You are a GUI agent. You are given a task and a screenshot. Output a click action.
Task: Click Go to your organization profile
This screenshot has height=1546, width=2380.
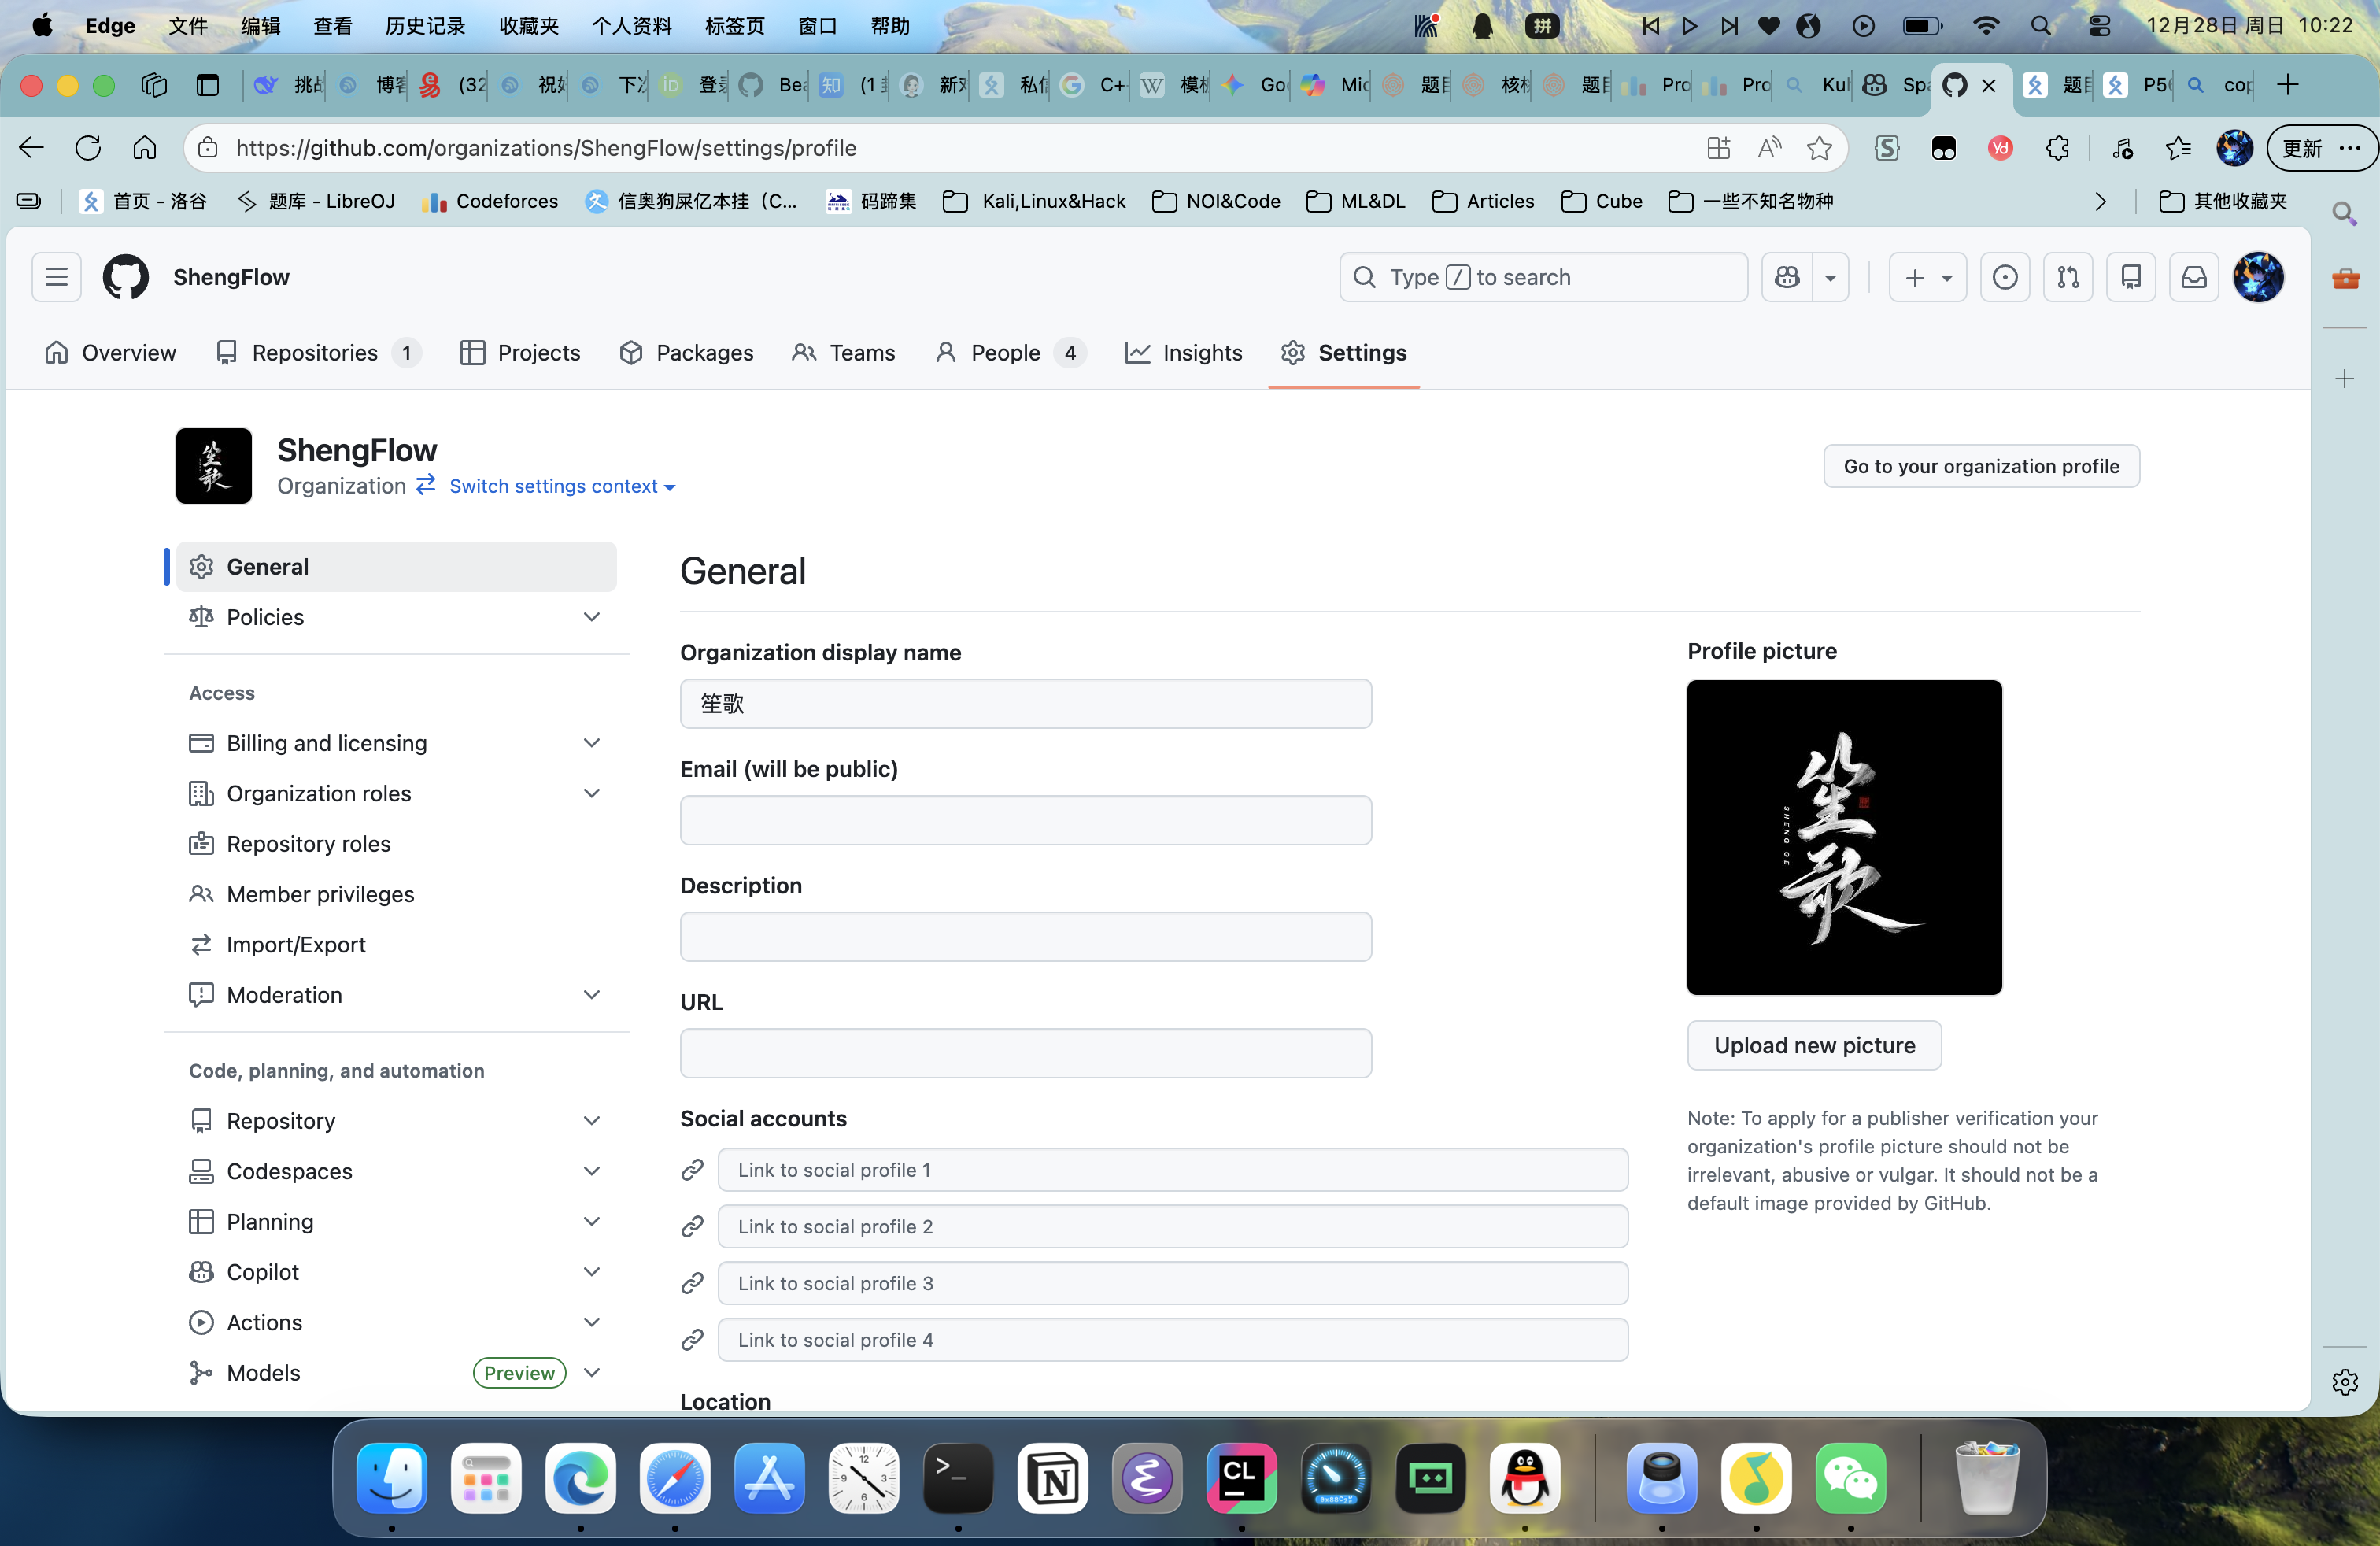[1980, 466]
